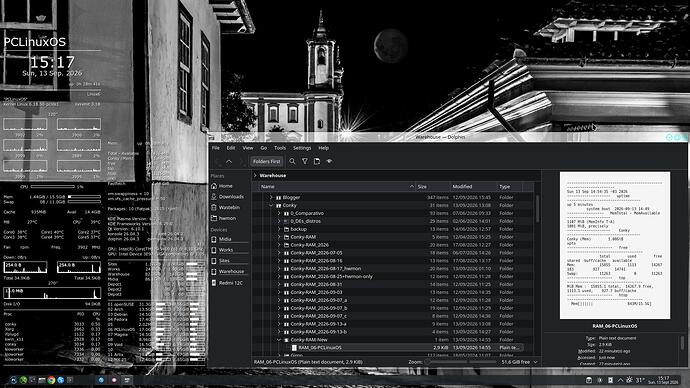690x388 pixels.
Task: Launch Chrome from the taskbar
Action: (x=51, y=380)
